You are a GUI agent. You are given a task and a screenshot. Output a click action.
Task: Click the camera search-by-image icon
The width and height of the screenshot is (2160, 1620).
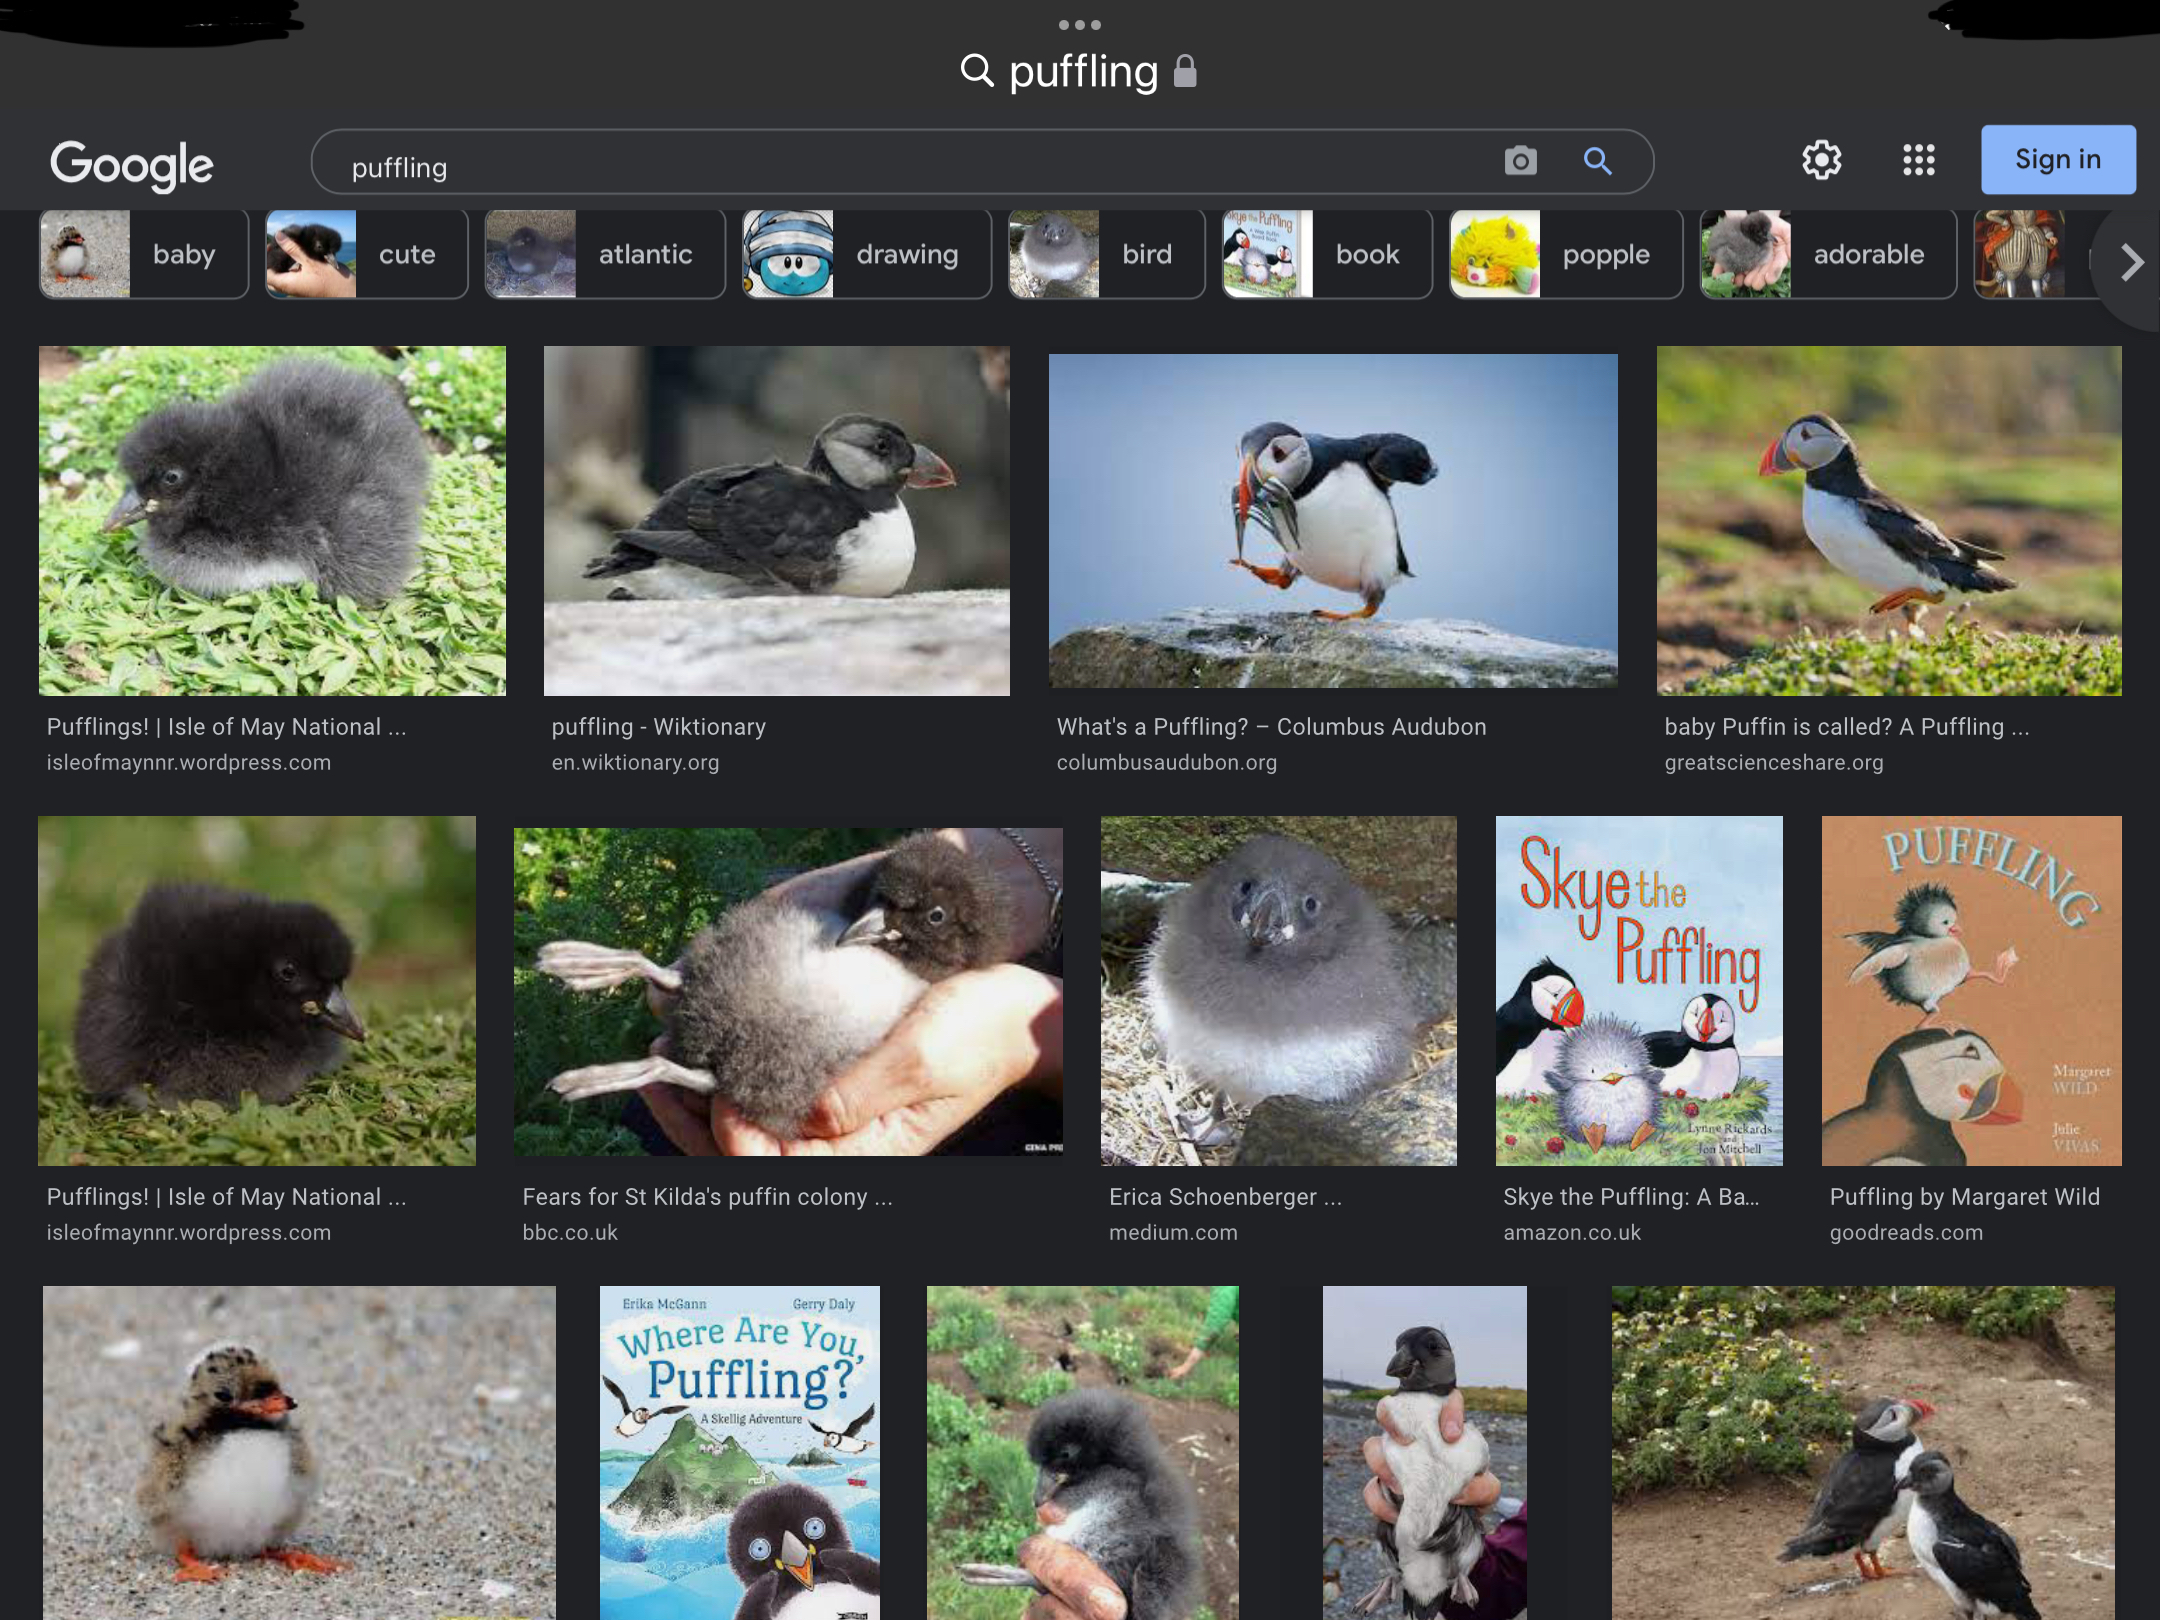1520,161
